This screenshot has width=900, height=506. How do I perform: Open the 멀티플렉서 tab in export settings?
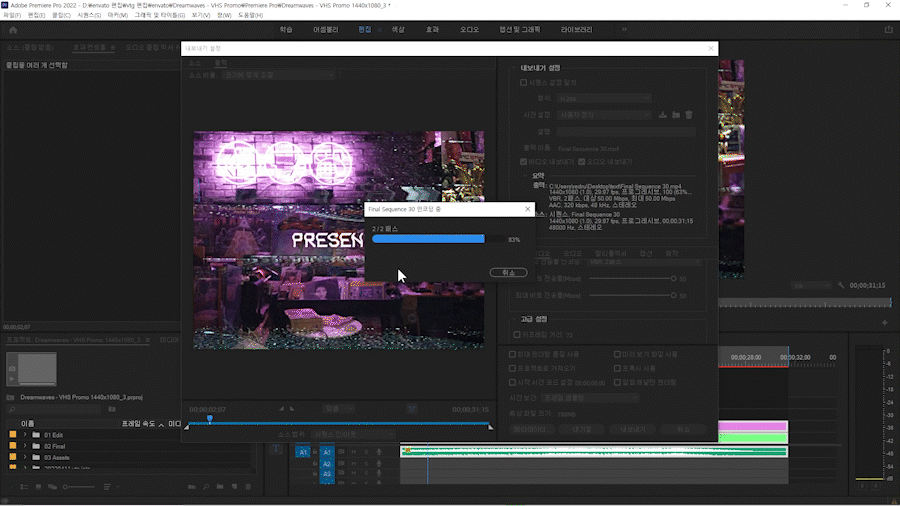[610, 253]
